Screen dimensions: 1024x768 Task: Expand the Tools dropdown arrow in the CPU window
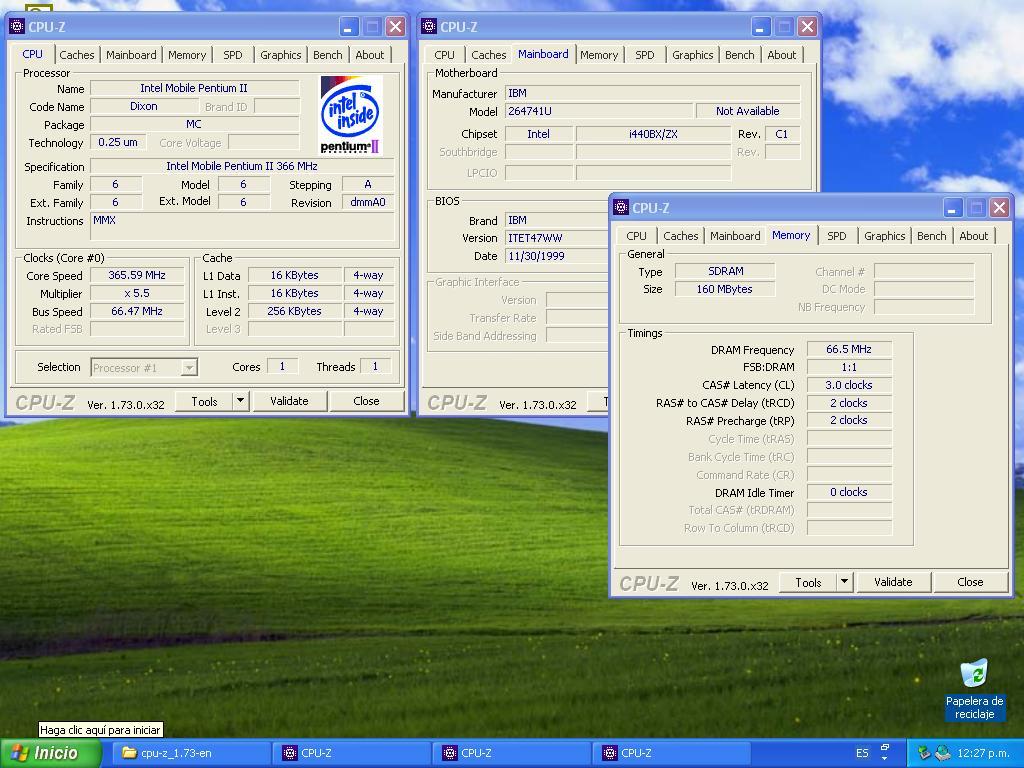[240, 401]
